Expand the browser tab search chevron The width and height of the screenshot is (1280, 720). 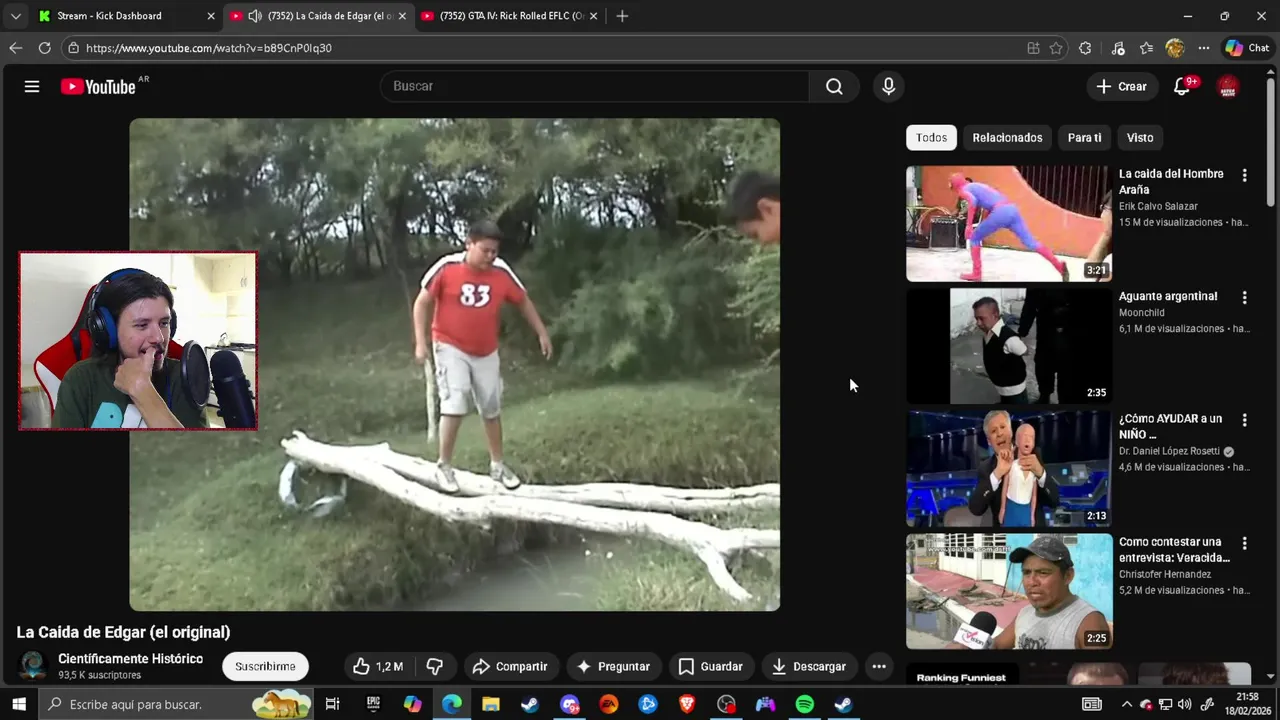(15, 16)
